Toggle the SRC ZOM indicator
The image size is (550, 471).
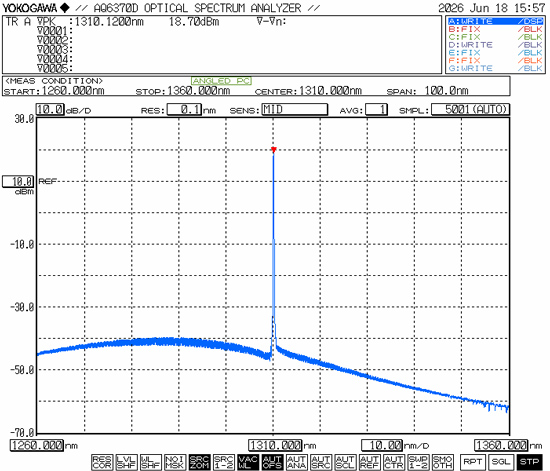tap(199, 462)
